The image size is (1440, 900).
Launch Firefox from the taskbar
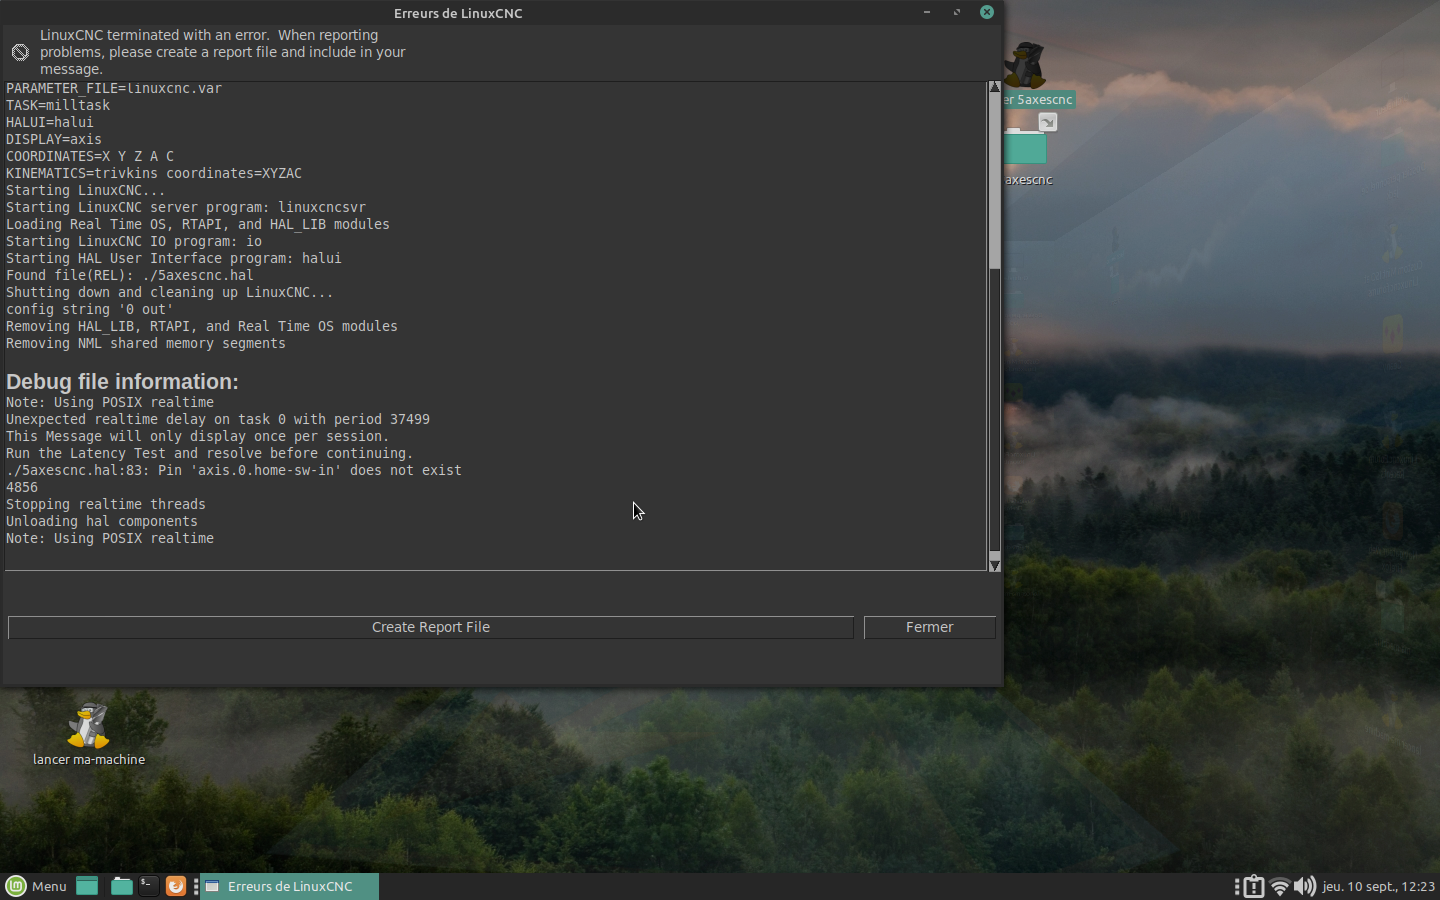pos(175,886)
